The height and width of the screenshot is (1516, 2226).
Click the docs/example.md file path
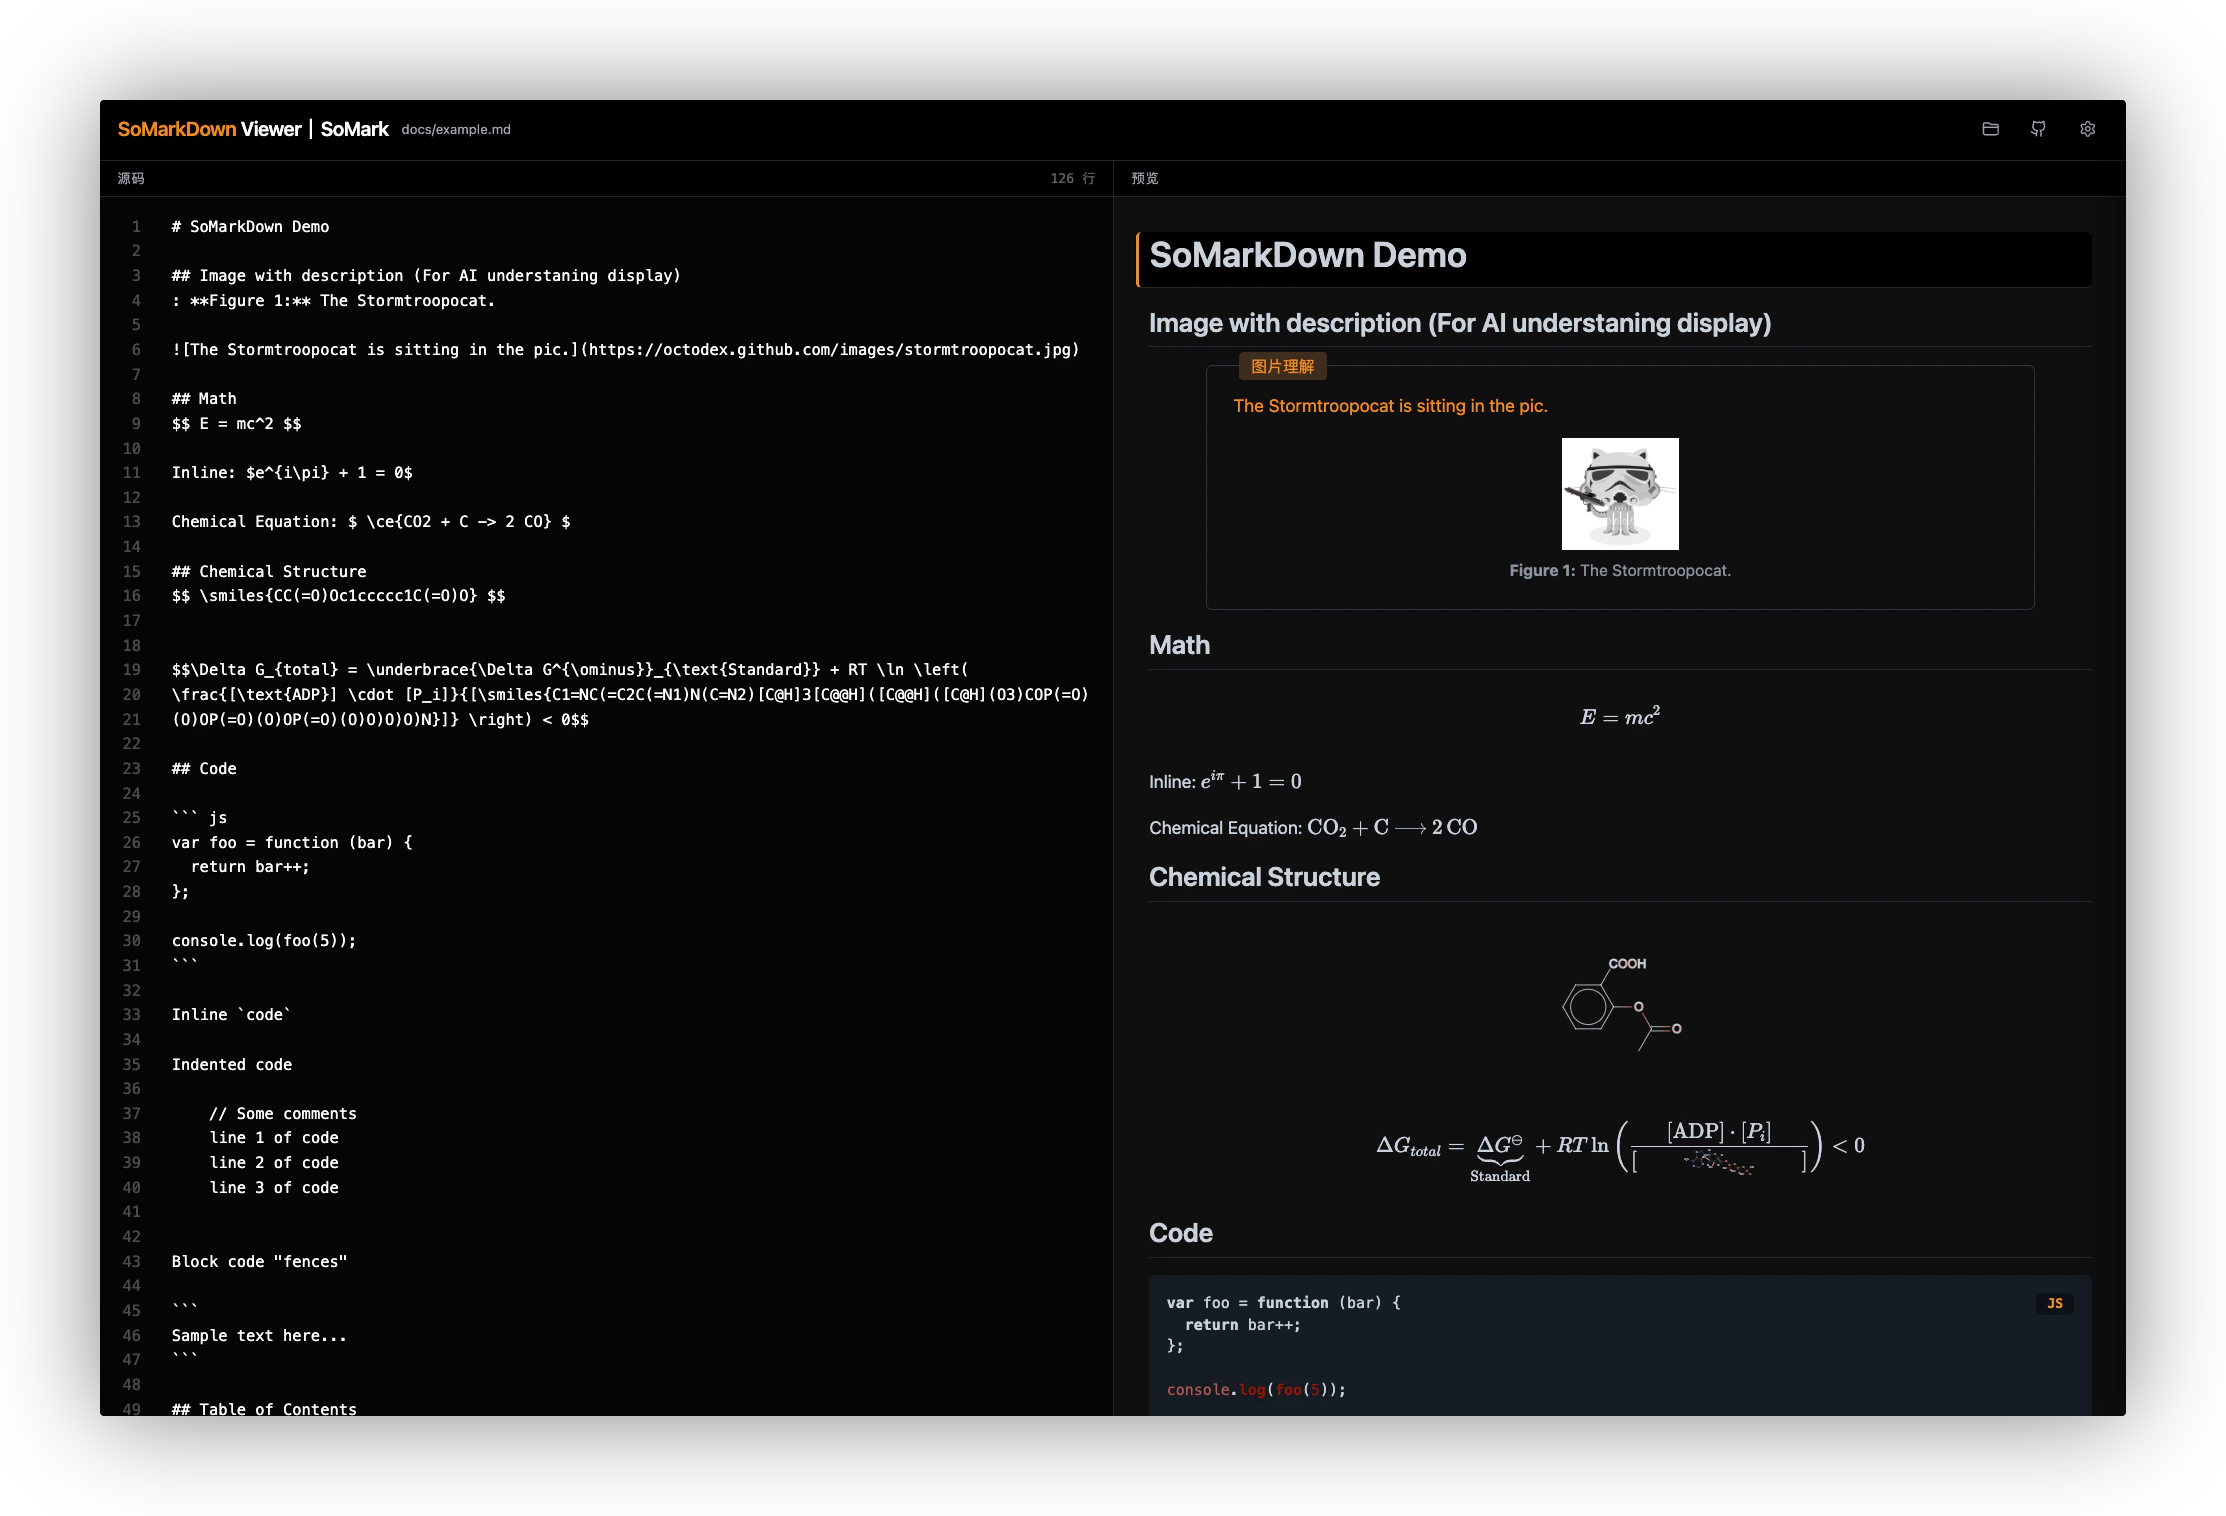(x=456, y=129)
